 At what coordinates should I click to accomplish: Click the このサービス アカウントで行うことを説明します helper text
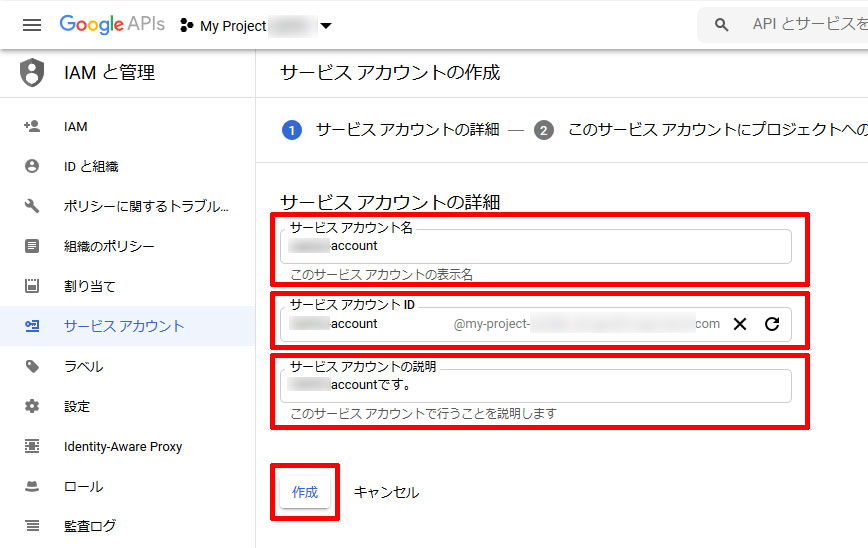click(423, 413)
